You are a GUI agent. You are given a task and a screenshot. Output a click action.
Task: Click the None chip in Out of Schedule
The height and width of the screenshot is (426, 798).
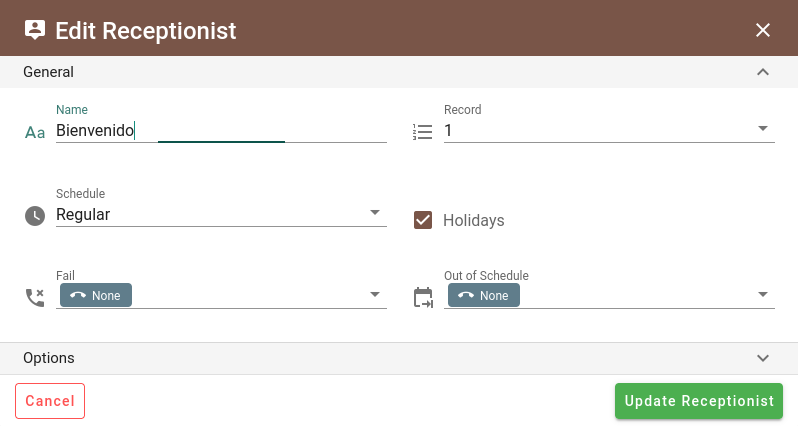(x=483, y=295)
